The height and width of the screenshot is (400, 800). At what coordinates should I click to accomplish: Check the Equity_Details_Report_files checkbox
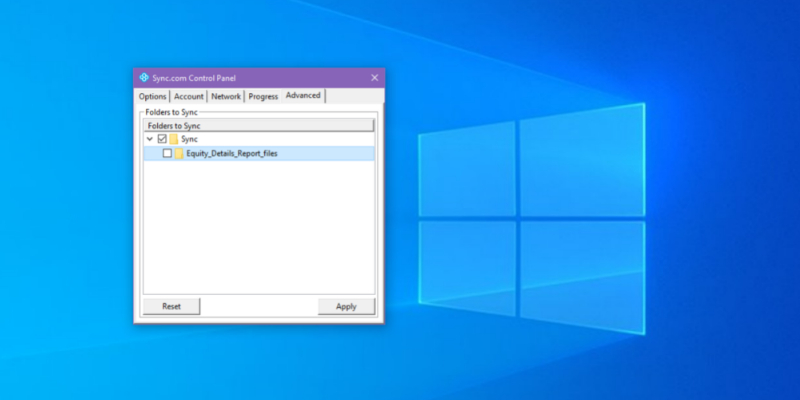point(167,153)
